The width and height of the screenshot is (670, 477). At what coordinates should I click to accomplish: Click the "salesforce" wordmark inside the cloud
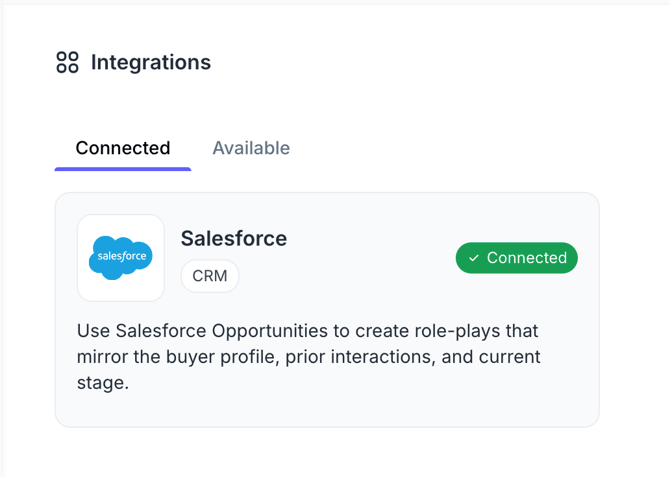click(122, 257)
